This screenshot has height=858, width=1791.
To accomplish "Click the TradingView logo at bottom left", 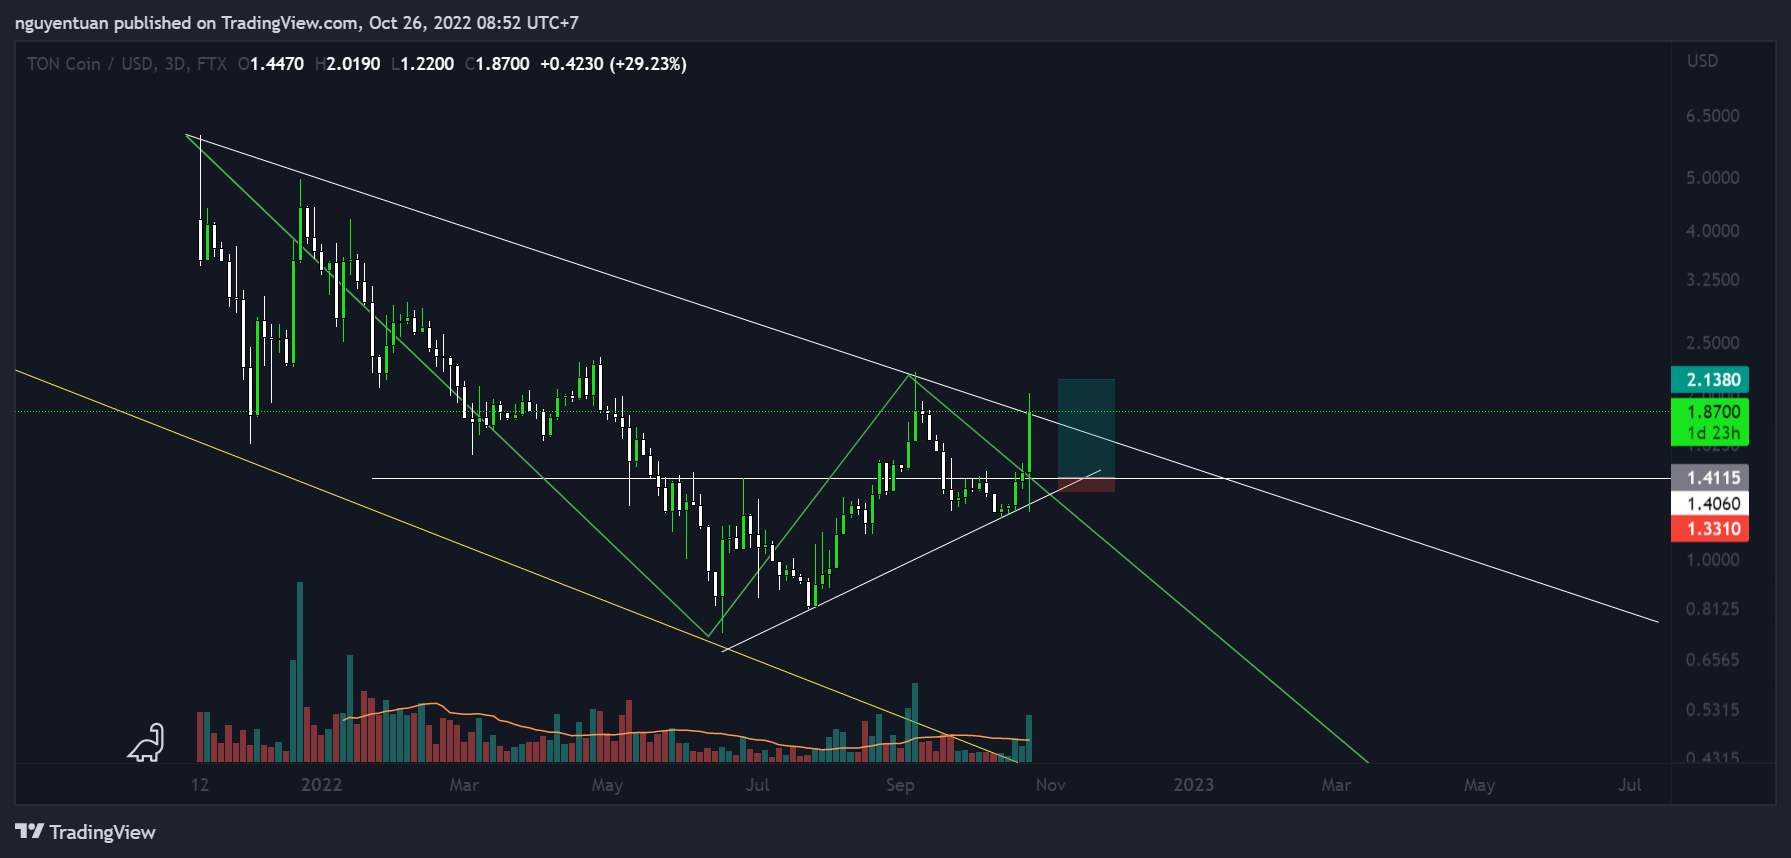I will click(x=86, y=832).
